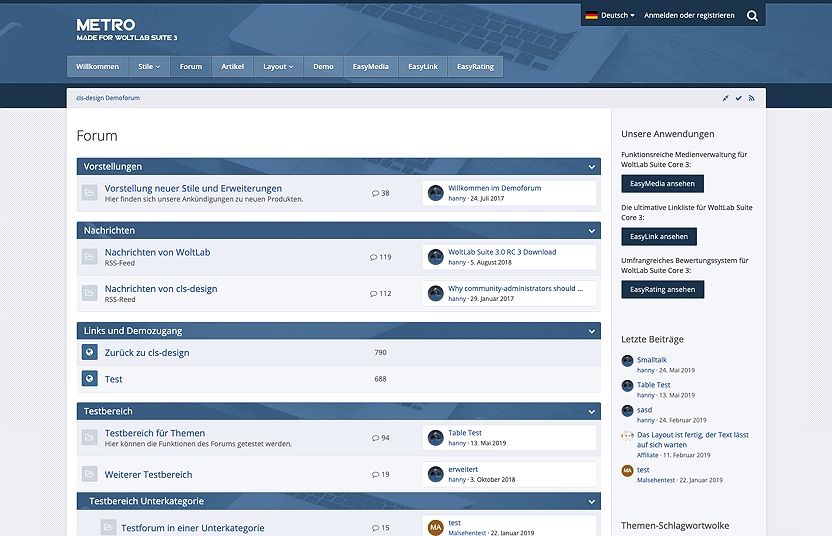Follow the Zurück zu cls-design link
This screenshot has width=832, height=536.
147,353
